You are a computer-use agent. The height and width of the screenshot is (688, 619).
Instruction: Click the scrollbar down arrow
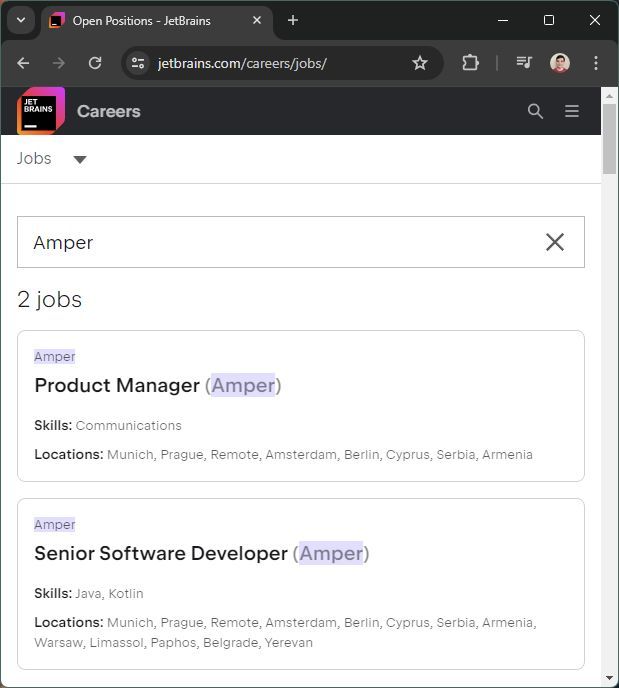point(609,678)
